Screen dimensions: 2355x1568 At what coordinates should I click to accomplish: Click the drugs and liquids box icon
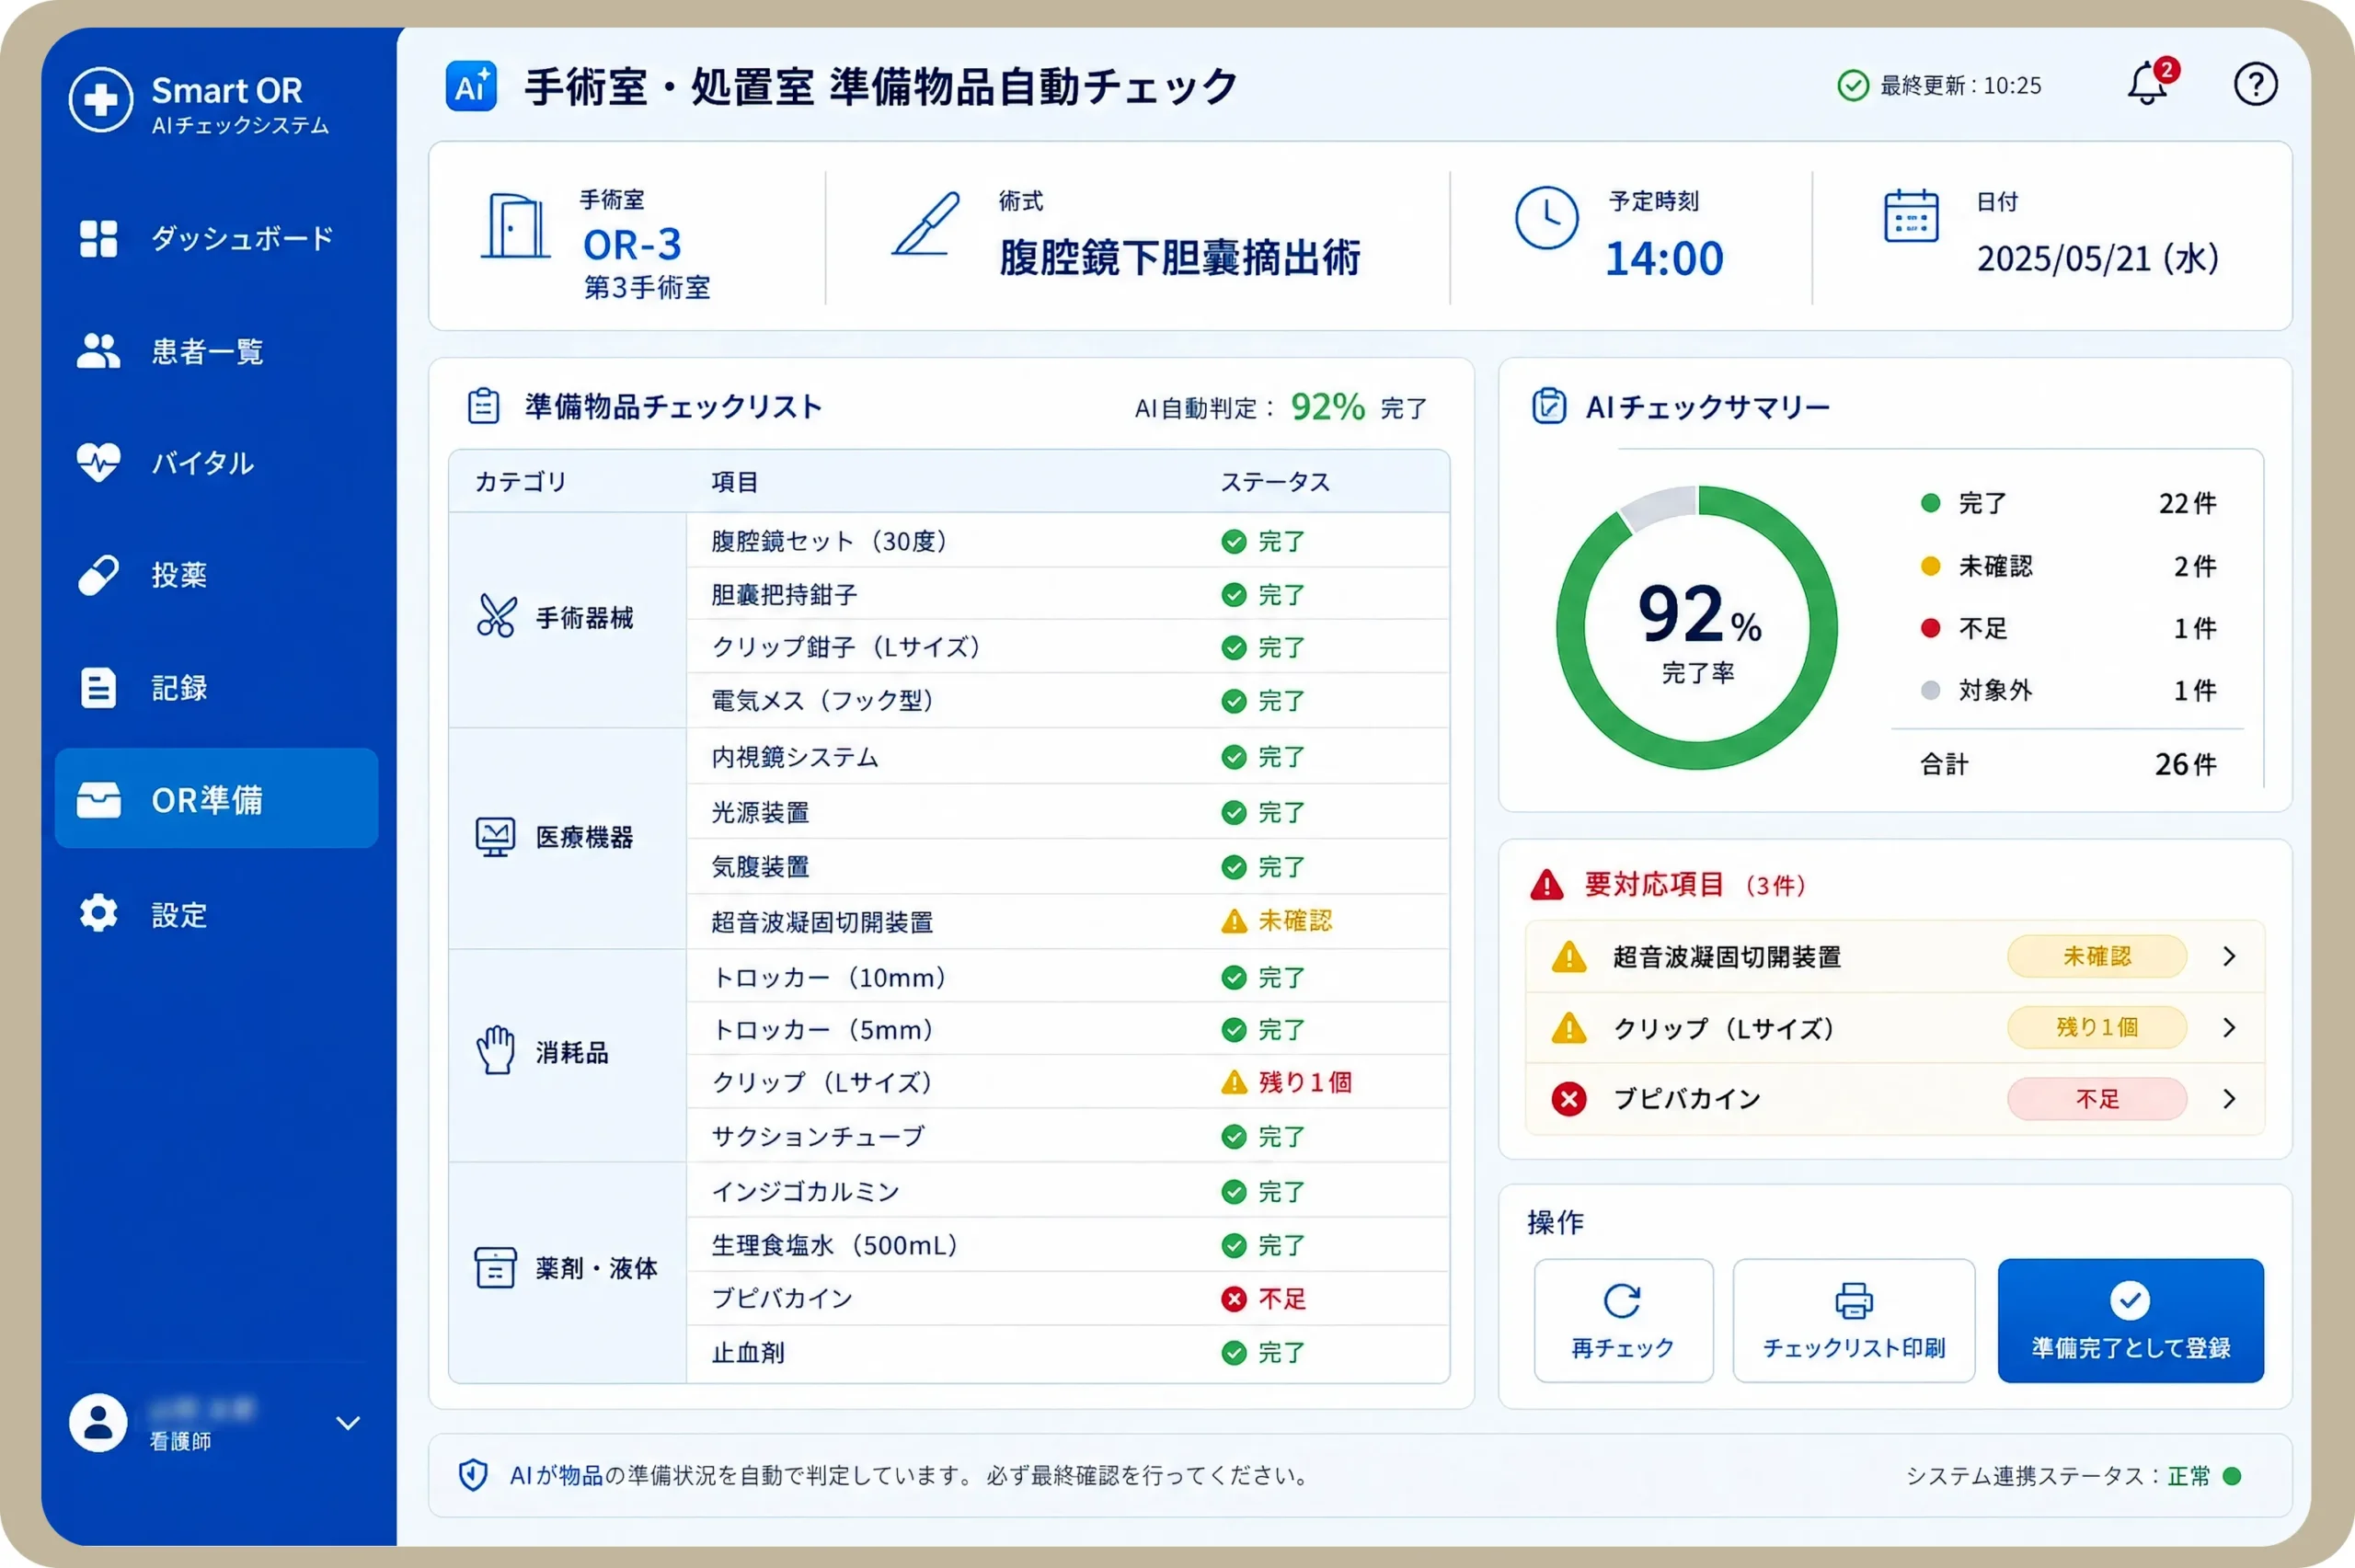click(495, 1268)
